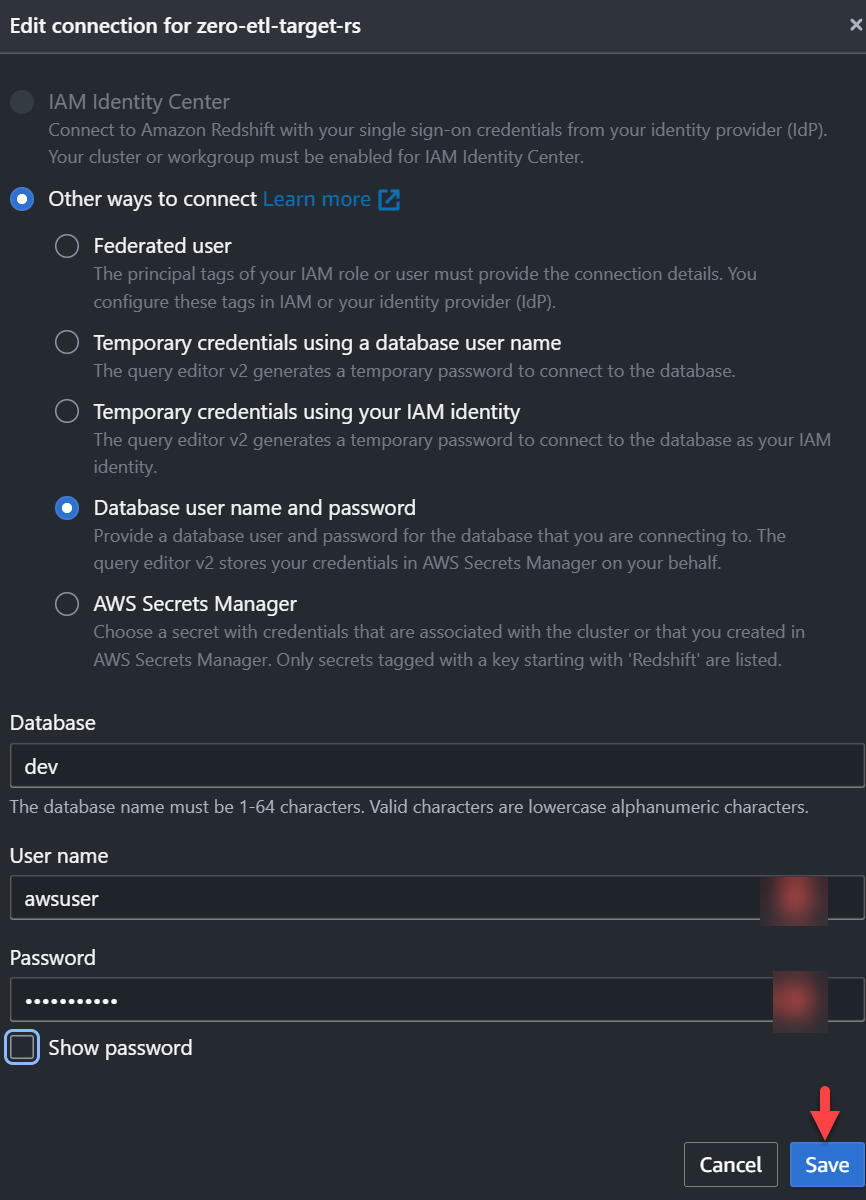Image resolution: width=866 pixels, height=1200 pixels.
Task: Select Other ways to connect
Action: tap(22, 199)
